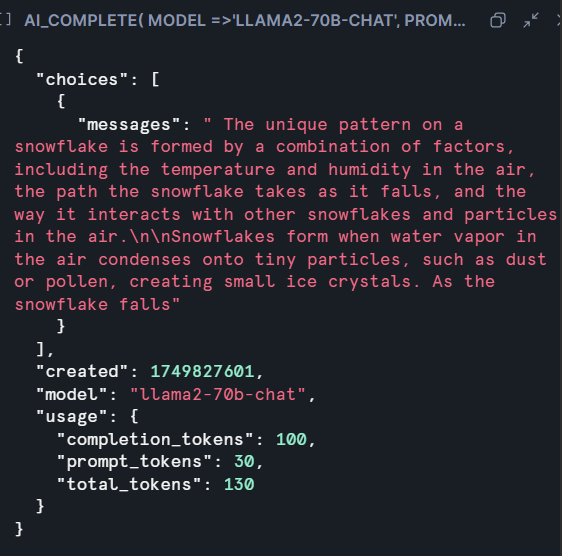Click the "usage" key name
Viewport: 562px width, 556px height.
72,417
